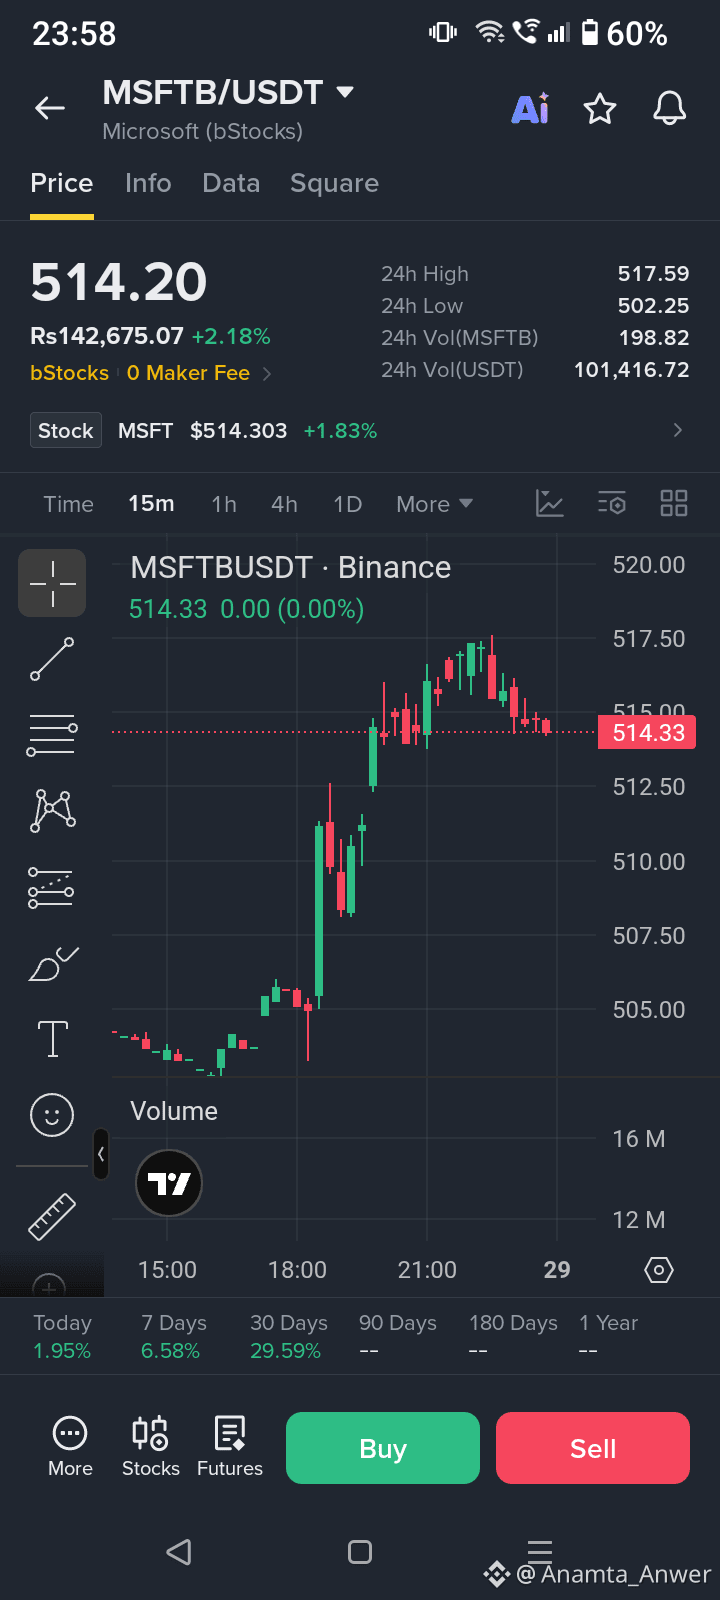Select the Fibonacci retracement tool
The height and width of the screenshot is (1600, 720).
52,735
